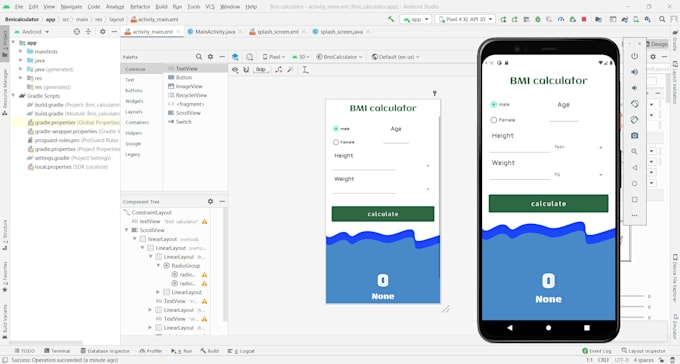Open Kg unit spinner in emulator

[579, 175]
